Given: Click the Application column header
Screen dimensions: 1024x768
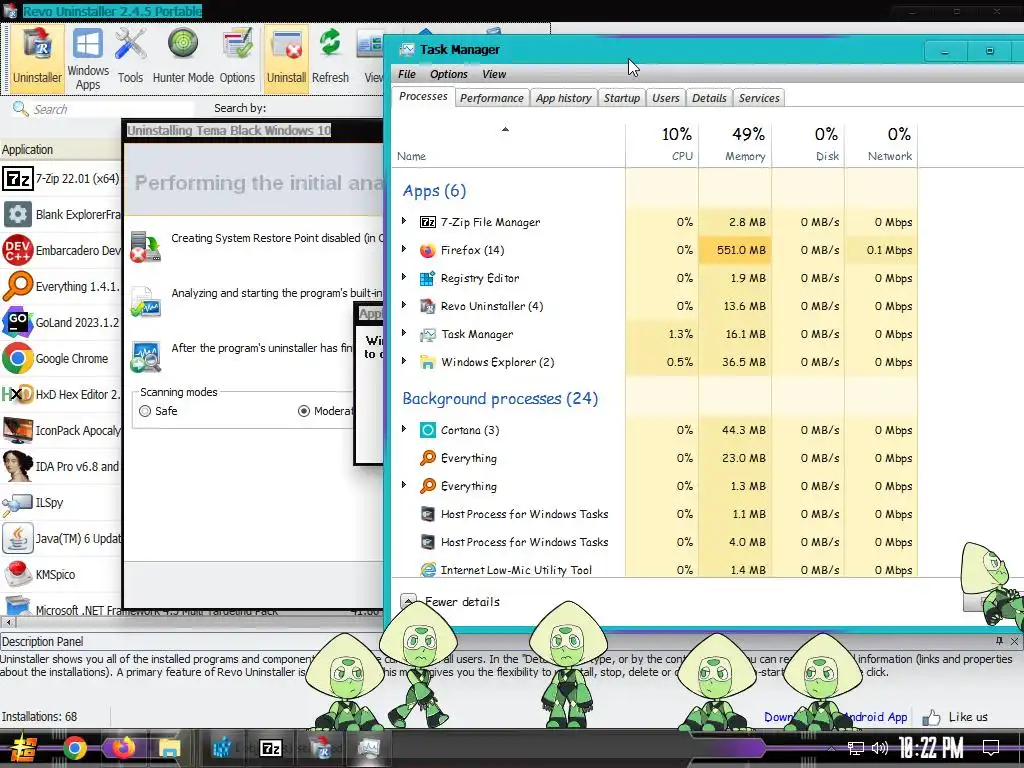Looking at the screenshot, I should tap(61, 150).
